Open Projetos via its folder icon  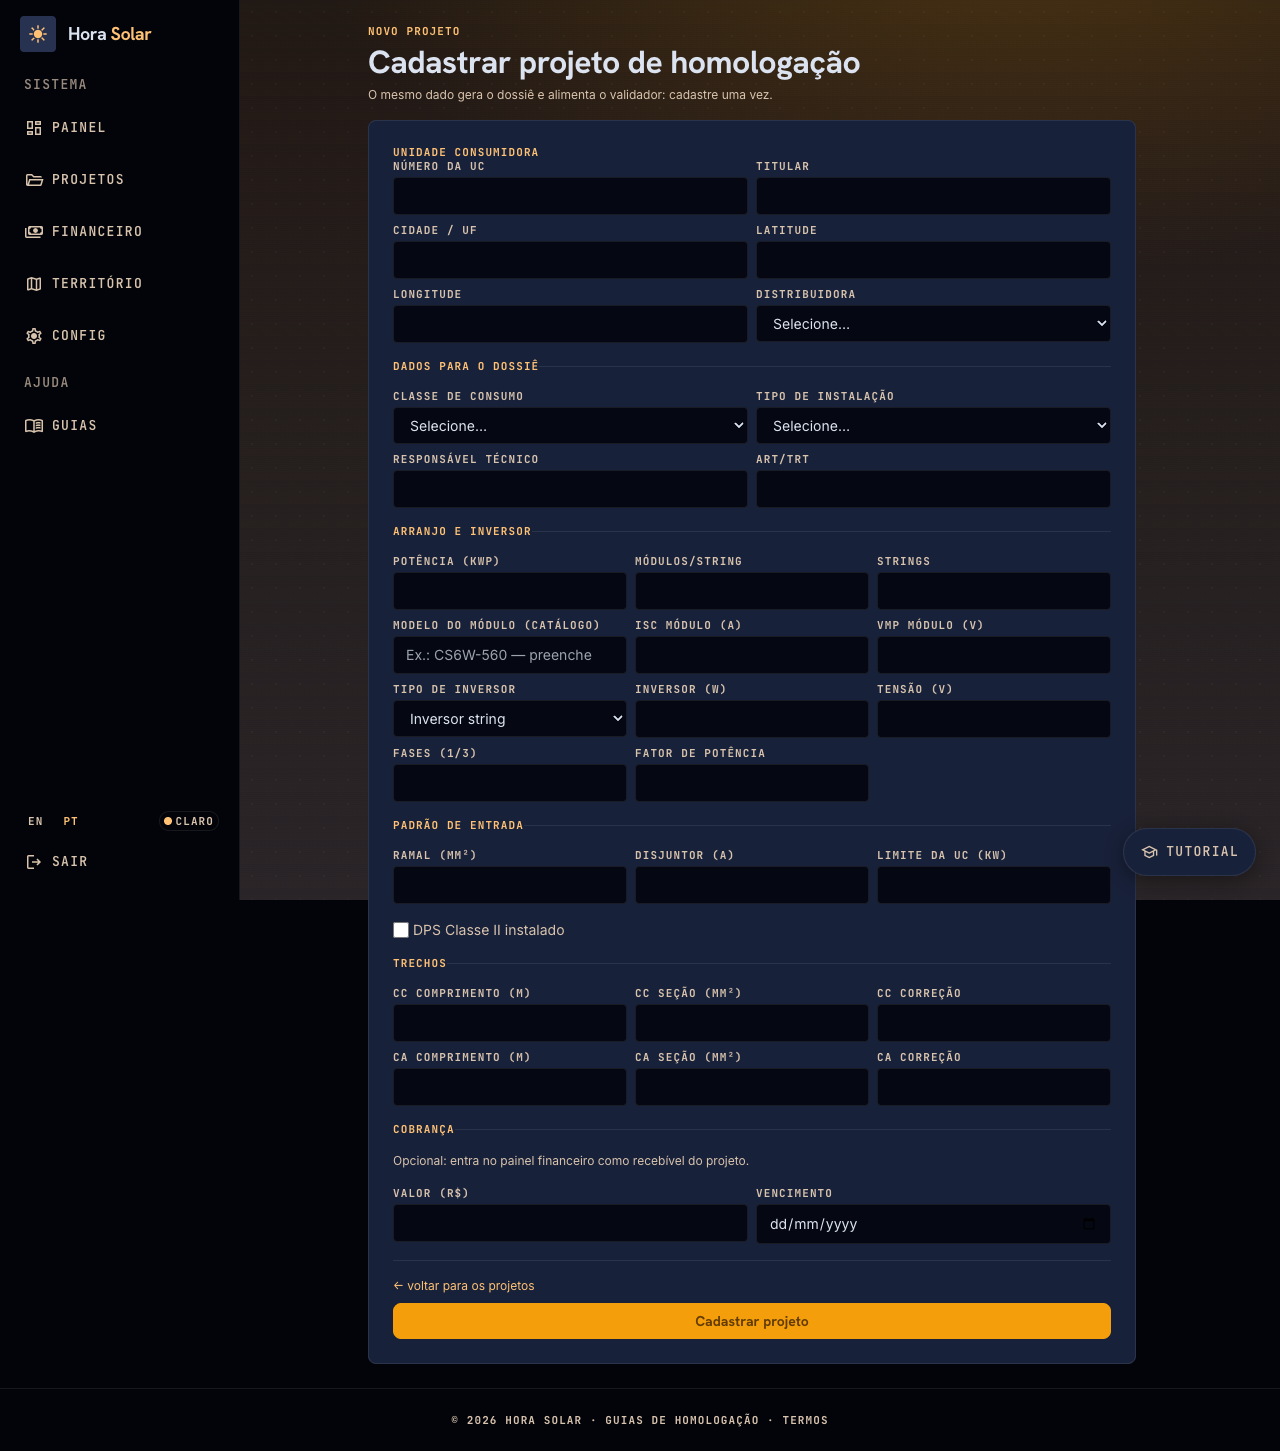tap(34, 180)
